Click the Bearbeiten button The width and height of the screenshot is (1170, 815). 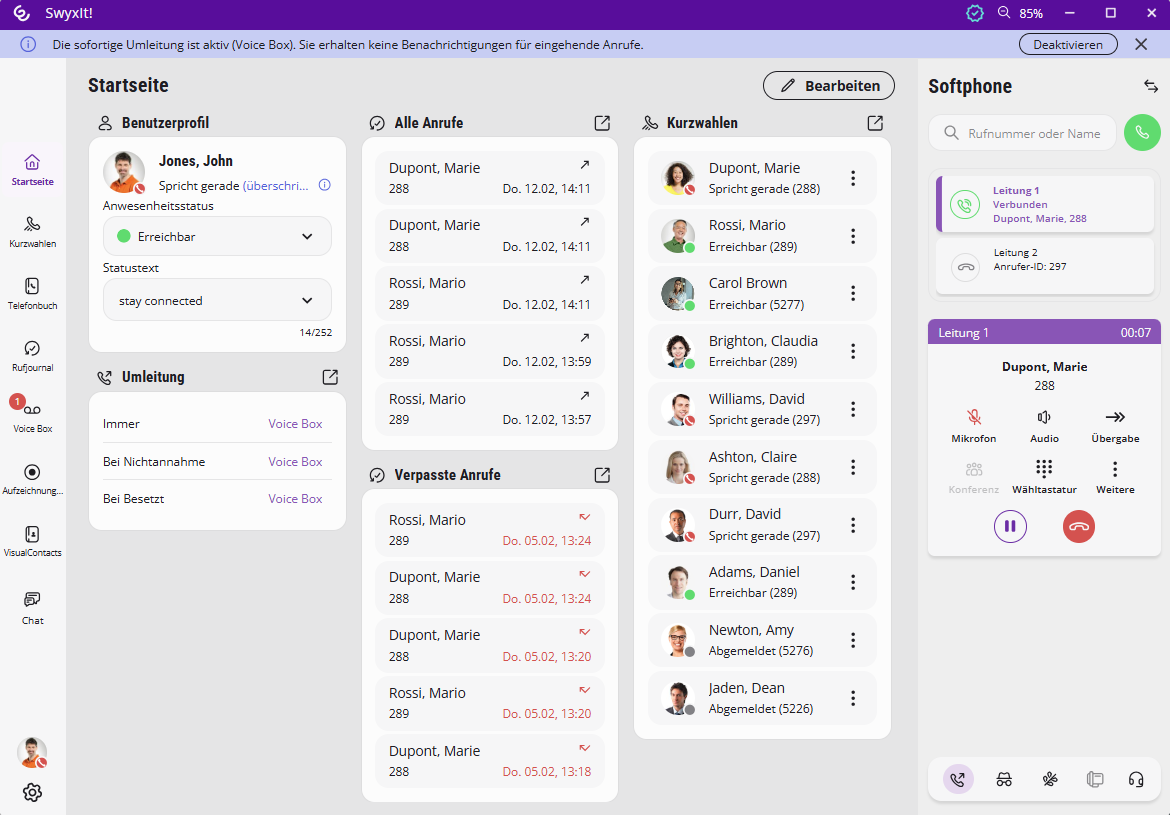(829, 86)
